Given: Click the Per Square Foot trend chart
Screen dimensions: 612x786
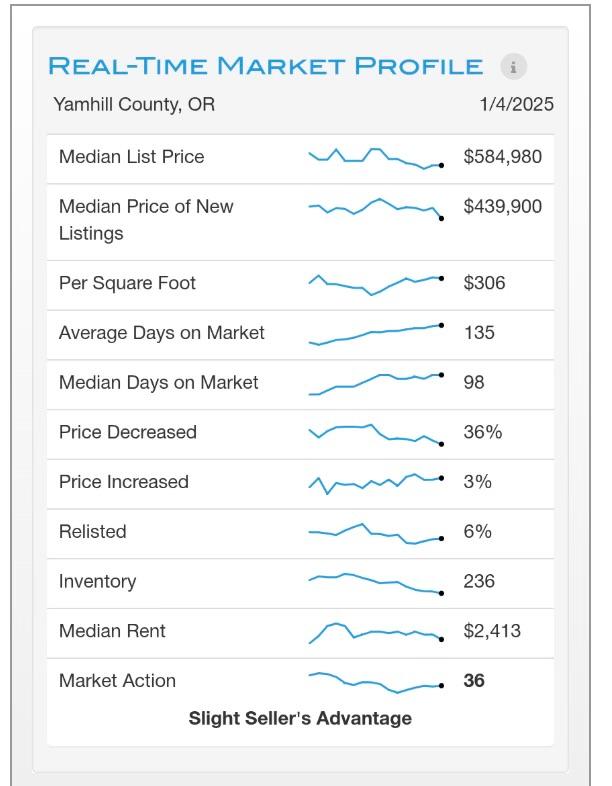Looking at the screenshot, I should click(x=376, y=285).
